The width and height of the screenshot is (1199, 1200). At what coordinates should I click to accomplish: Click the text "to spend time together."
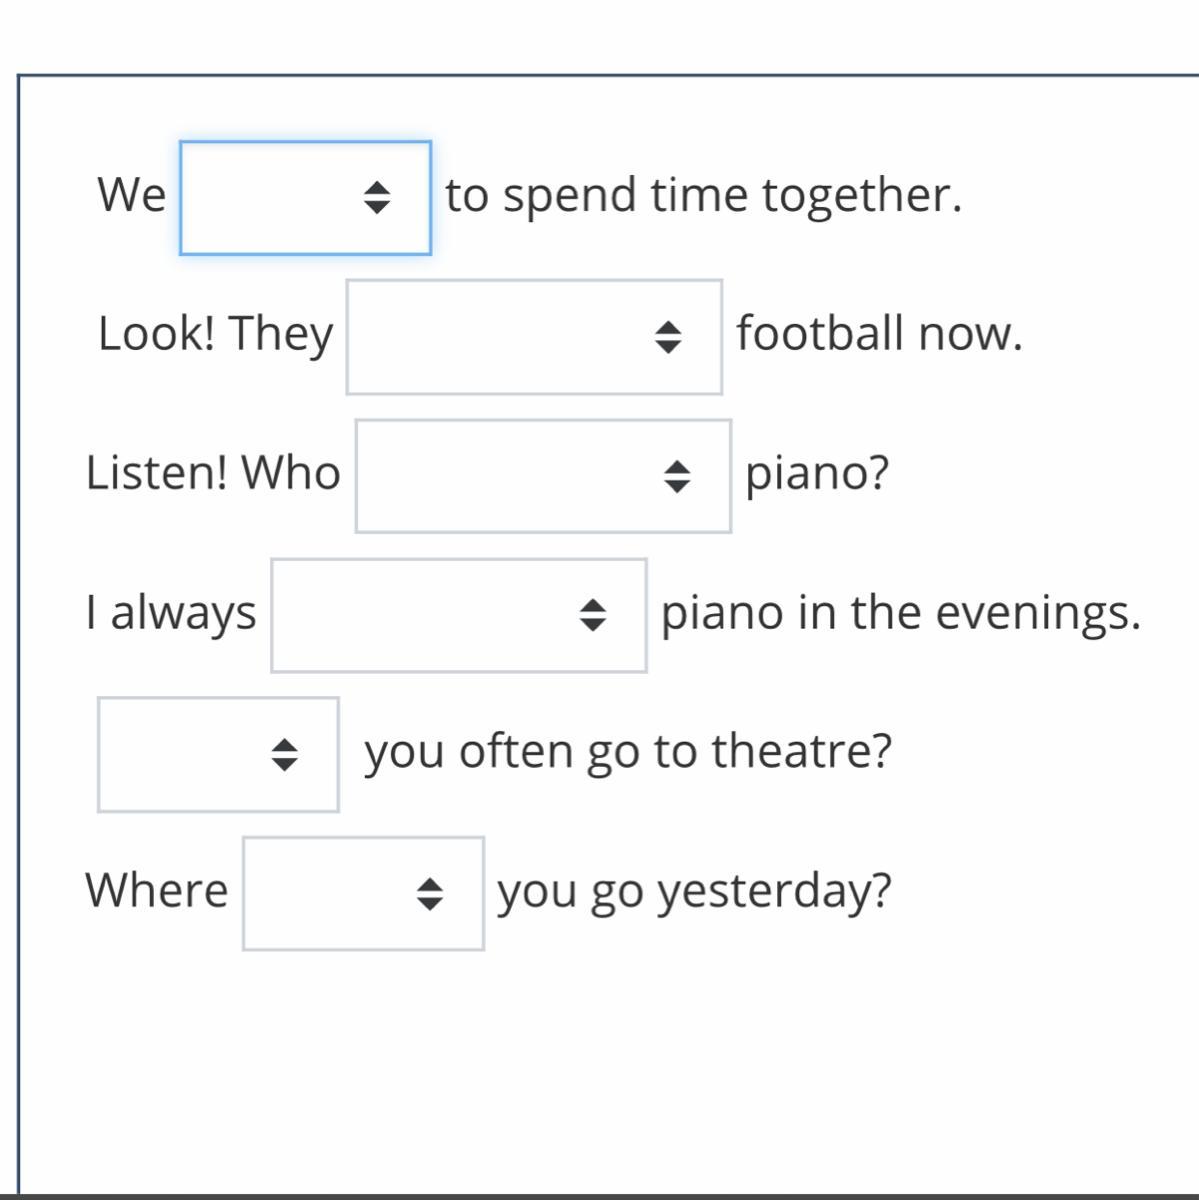coord(703,195)
